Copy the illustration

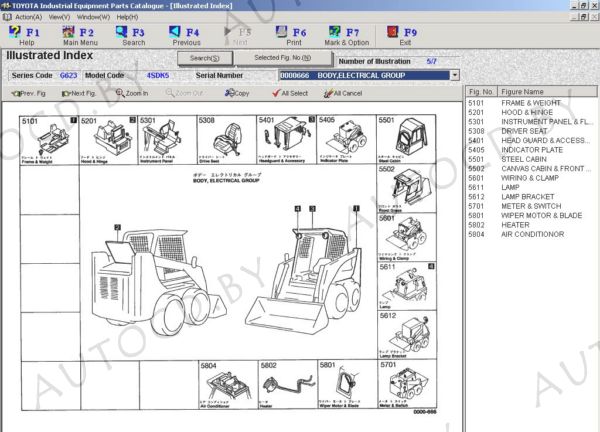(x=237, y=93)
